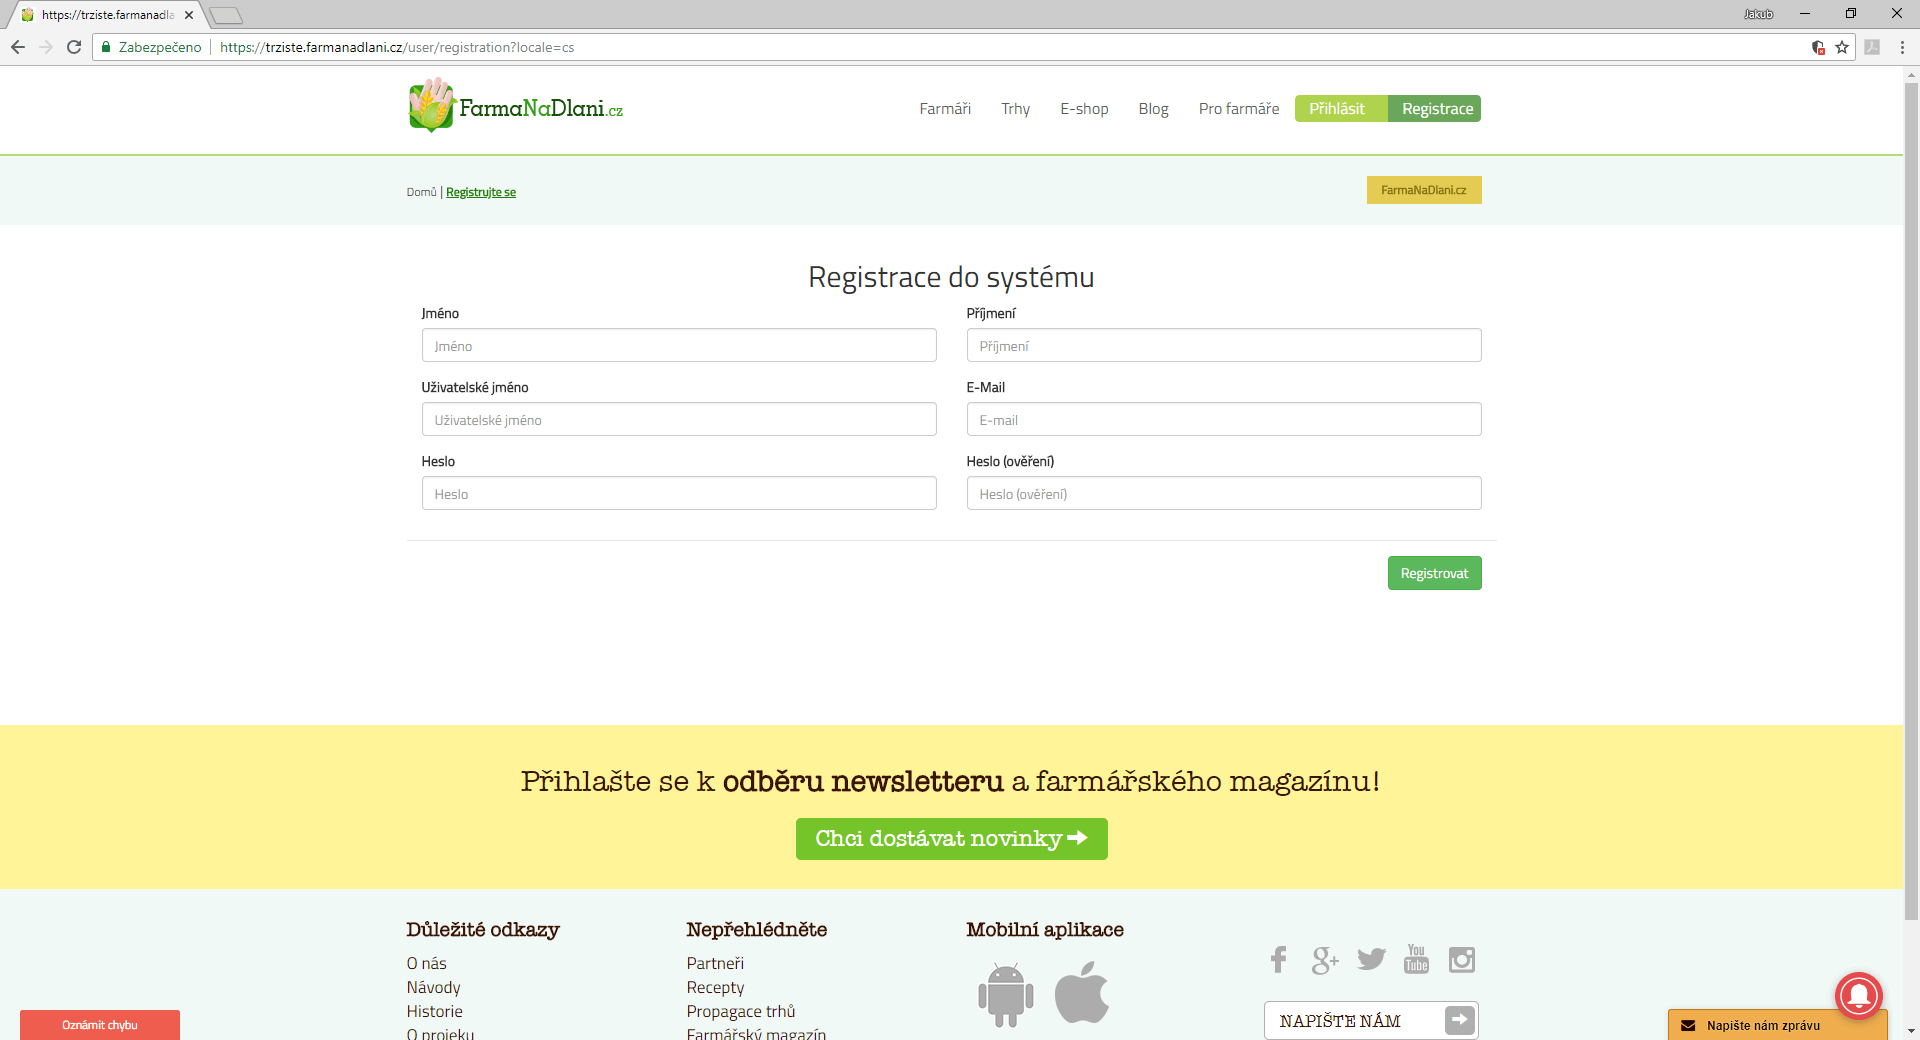Reload the page using refresh icon
This screenshot has width=1920, height=1040.
pos(74,47)
